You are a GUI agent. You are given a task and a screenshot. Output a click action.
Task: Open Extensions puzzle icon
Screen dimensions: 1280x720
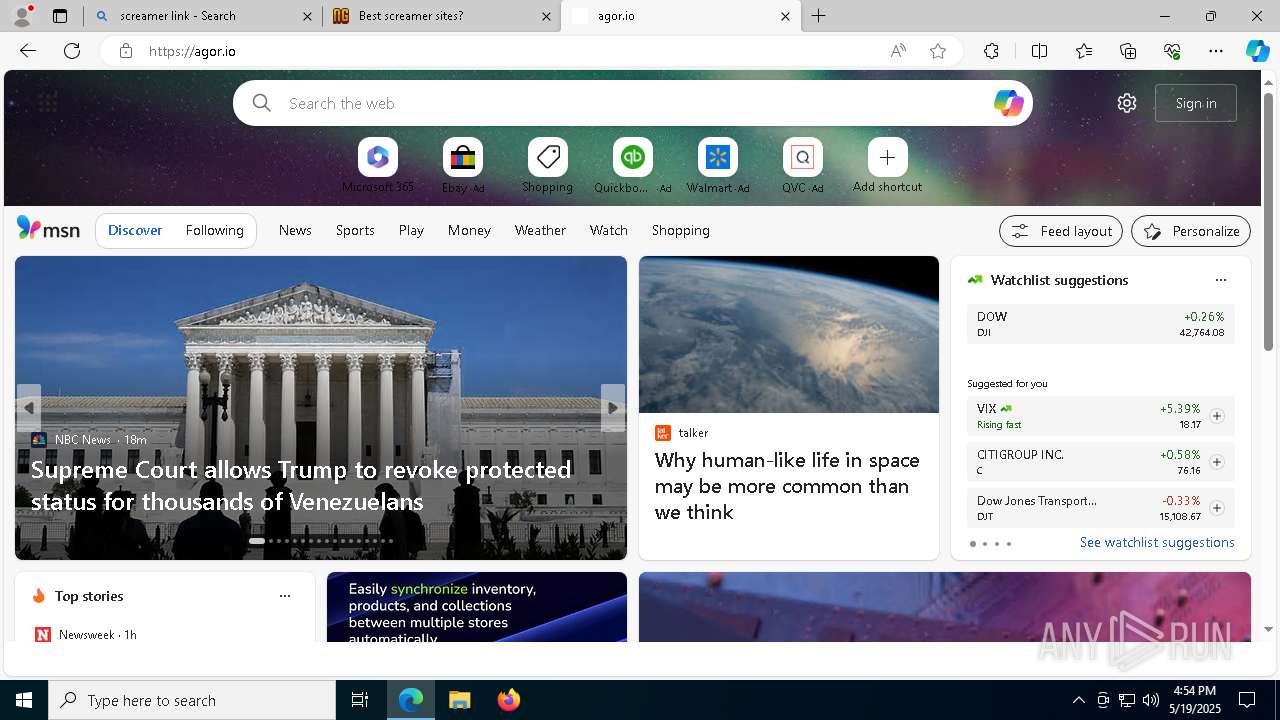click(991, 51)
